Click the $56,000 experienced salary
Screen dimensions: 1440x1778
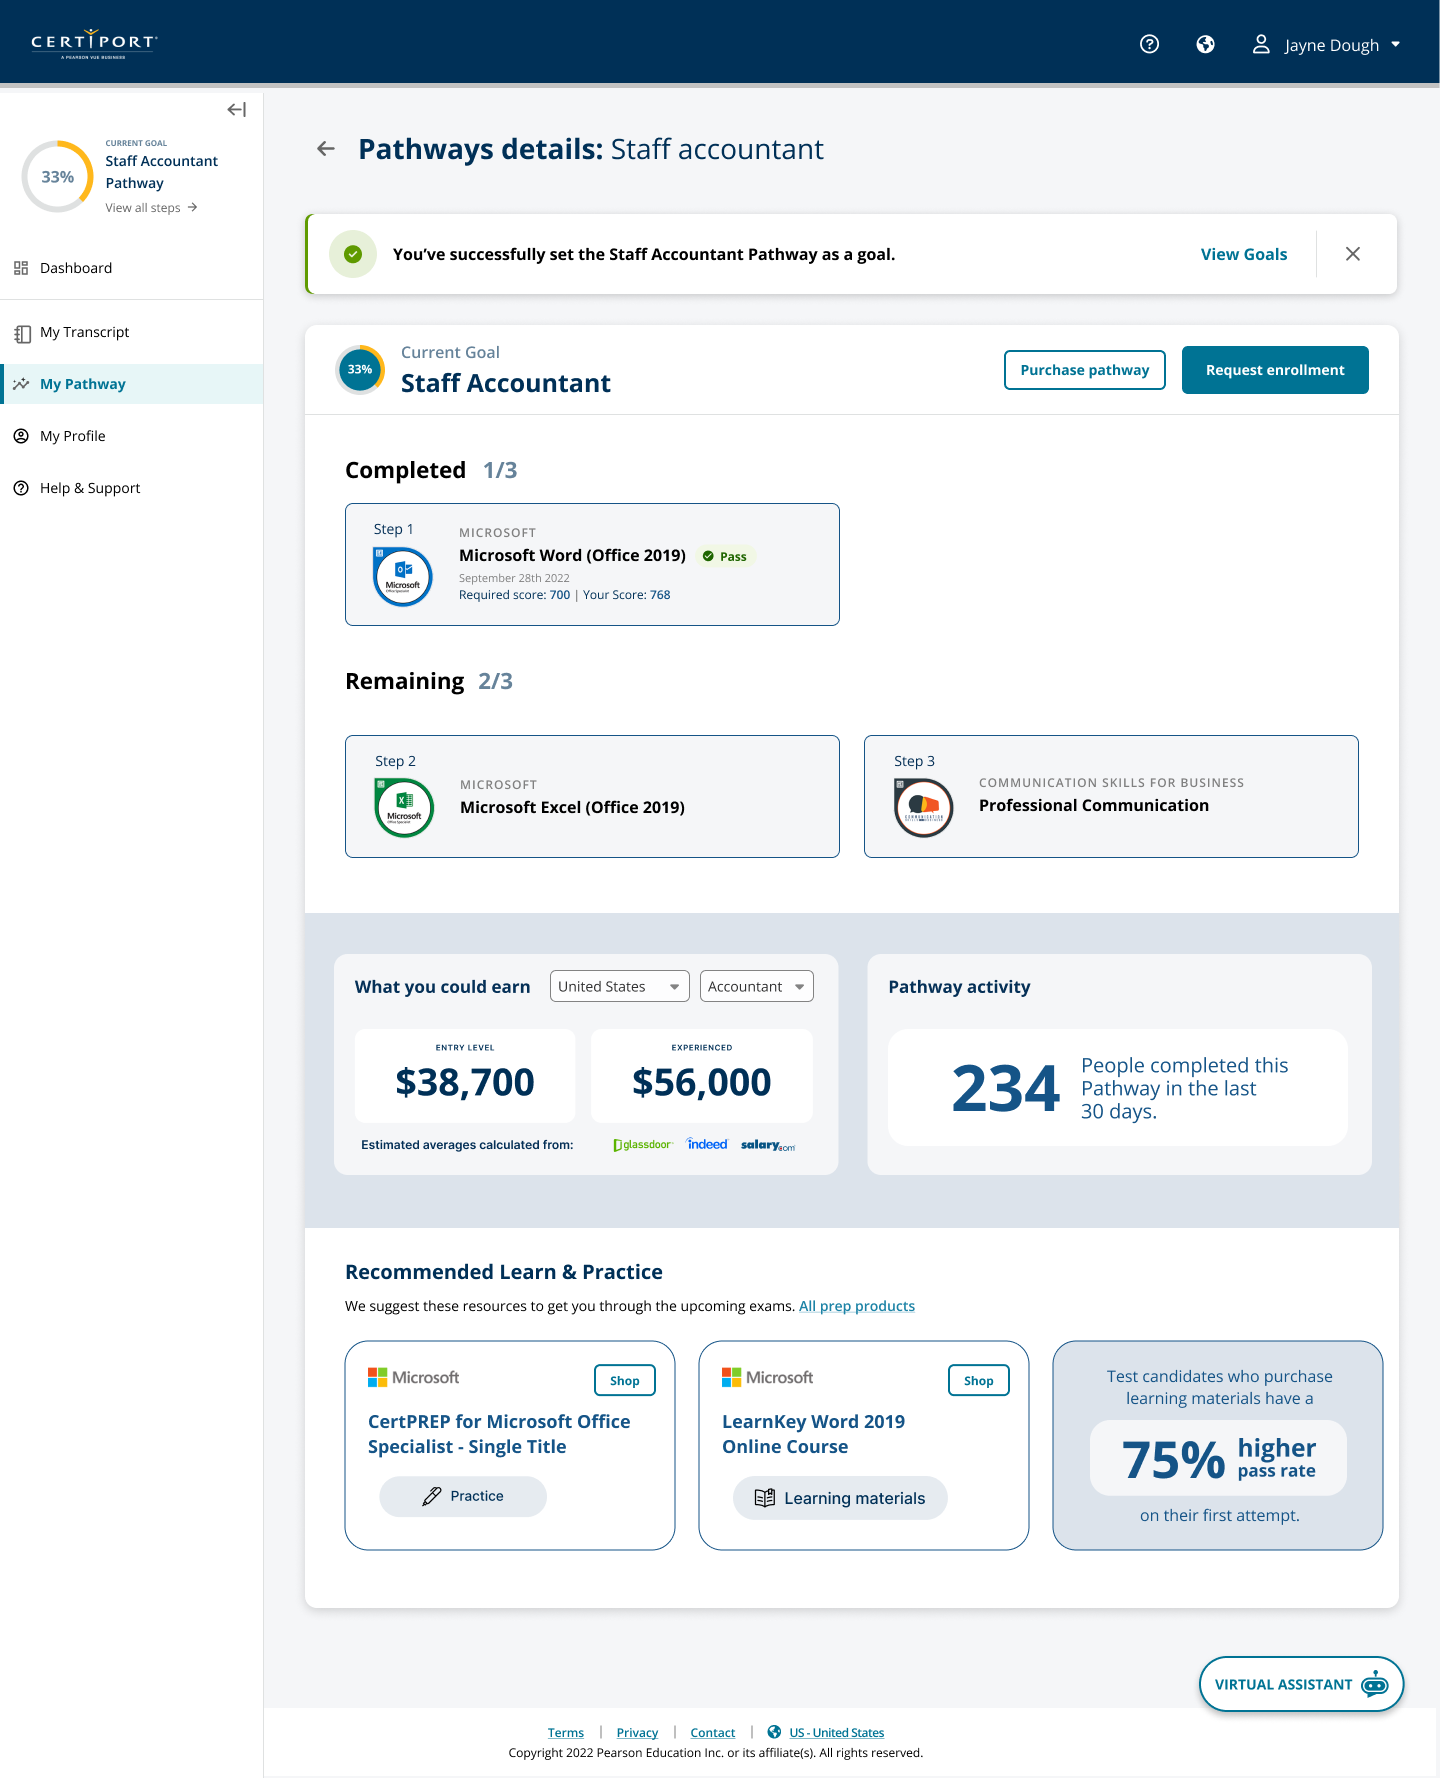(702, 1082)
